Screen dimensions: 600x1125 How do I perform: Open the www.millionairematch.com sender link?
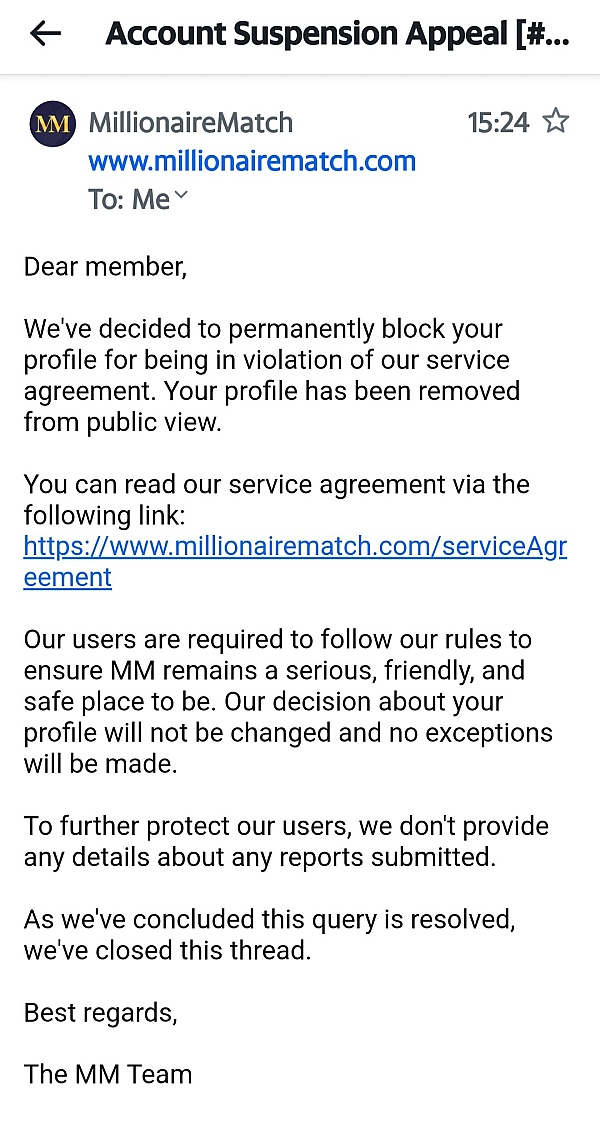[x=252, y=161]
